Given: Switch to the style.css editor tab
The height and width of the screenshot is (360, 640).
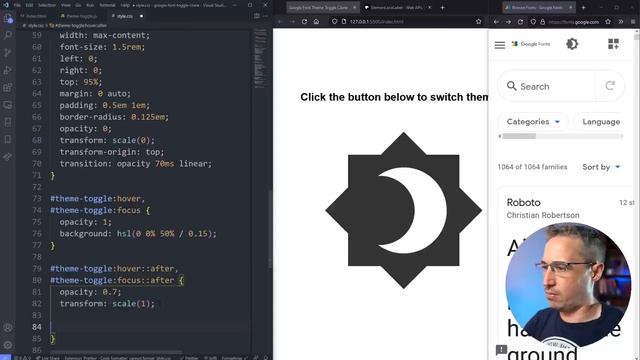Looking at the screenshot, I should [124, 16].
